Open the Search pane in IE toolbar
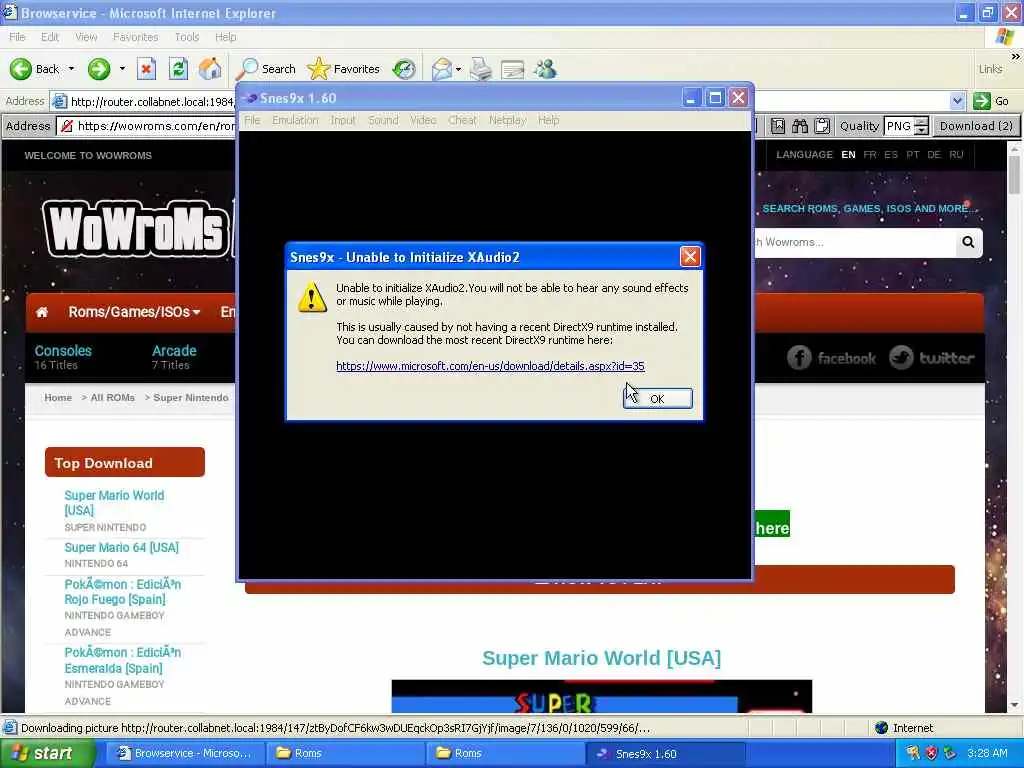The width and height of the screenshot is (1024, 768). [x=266, y=69]
